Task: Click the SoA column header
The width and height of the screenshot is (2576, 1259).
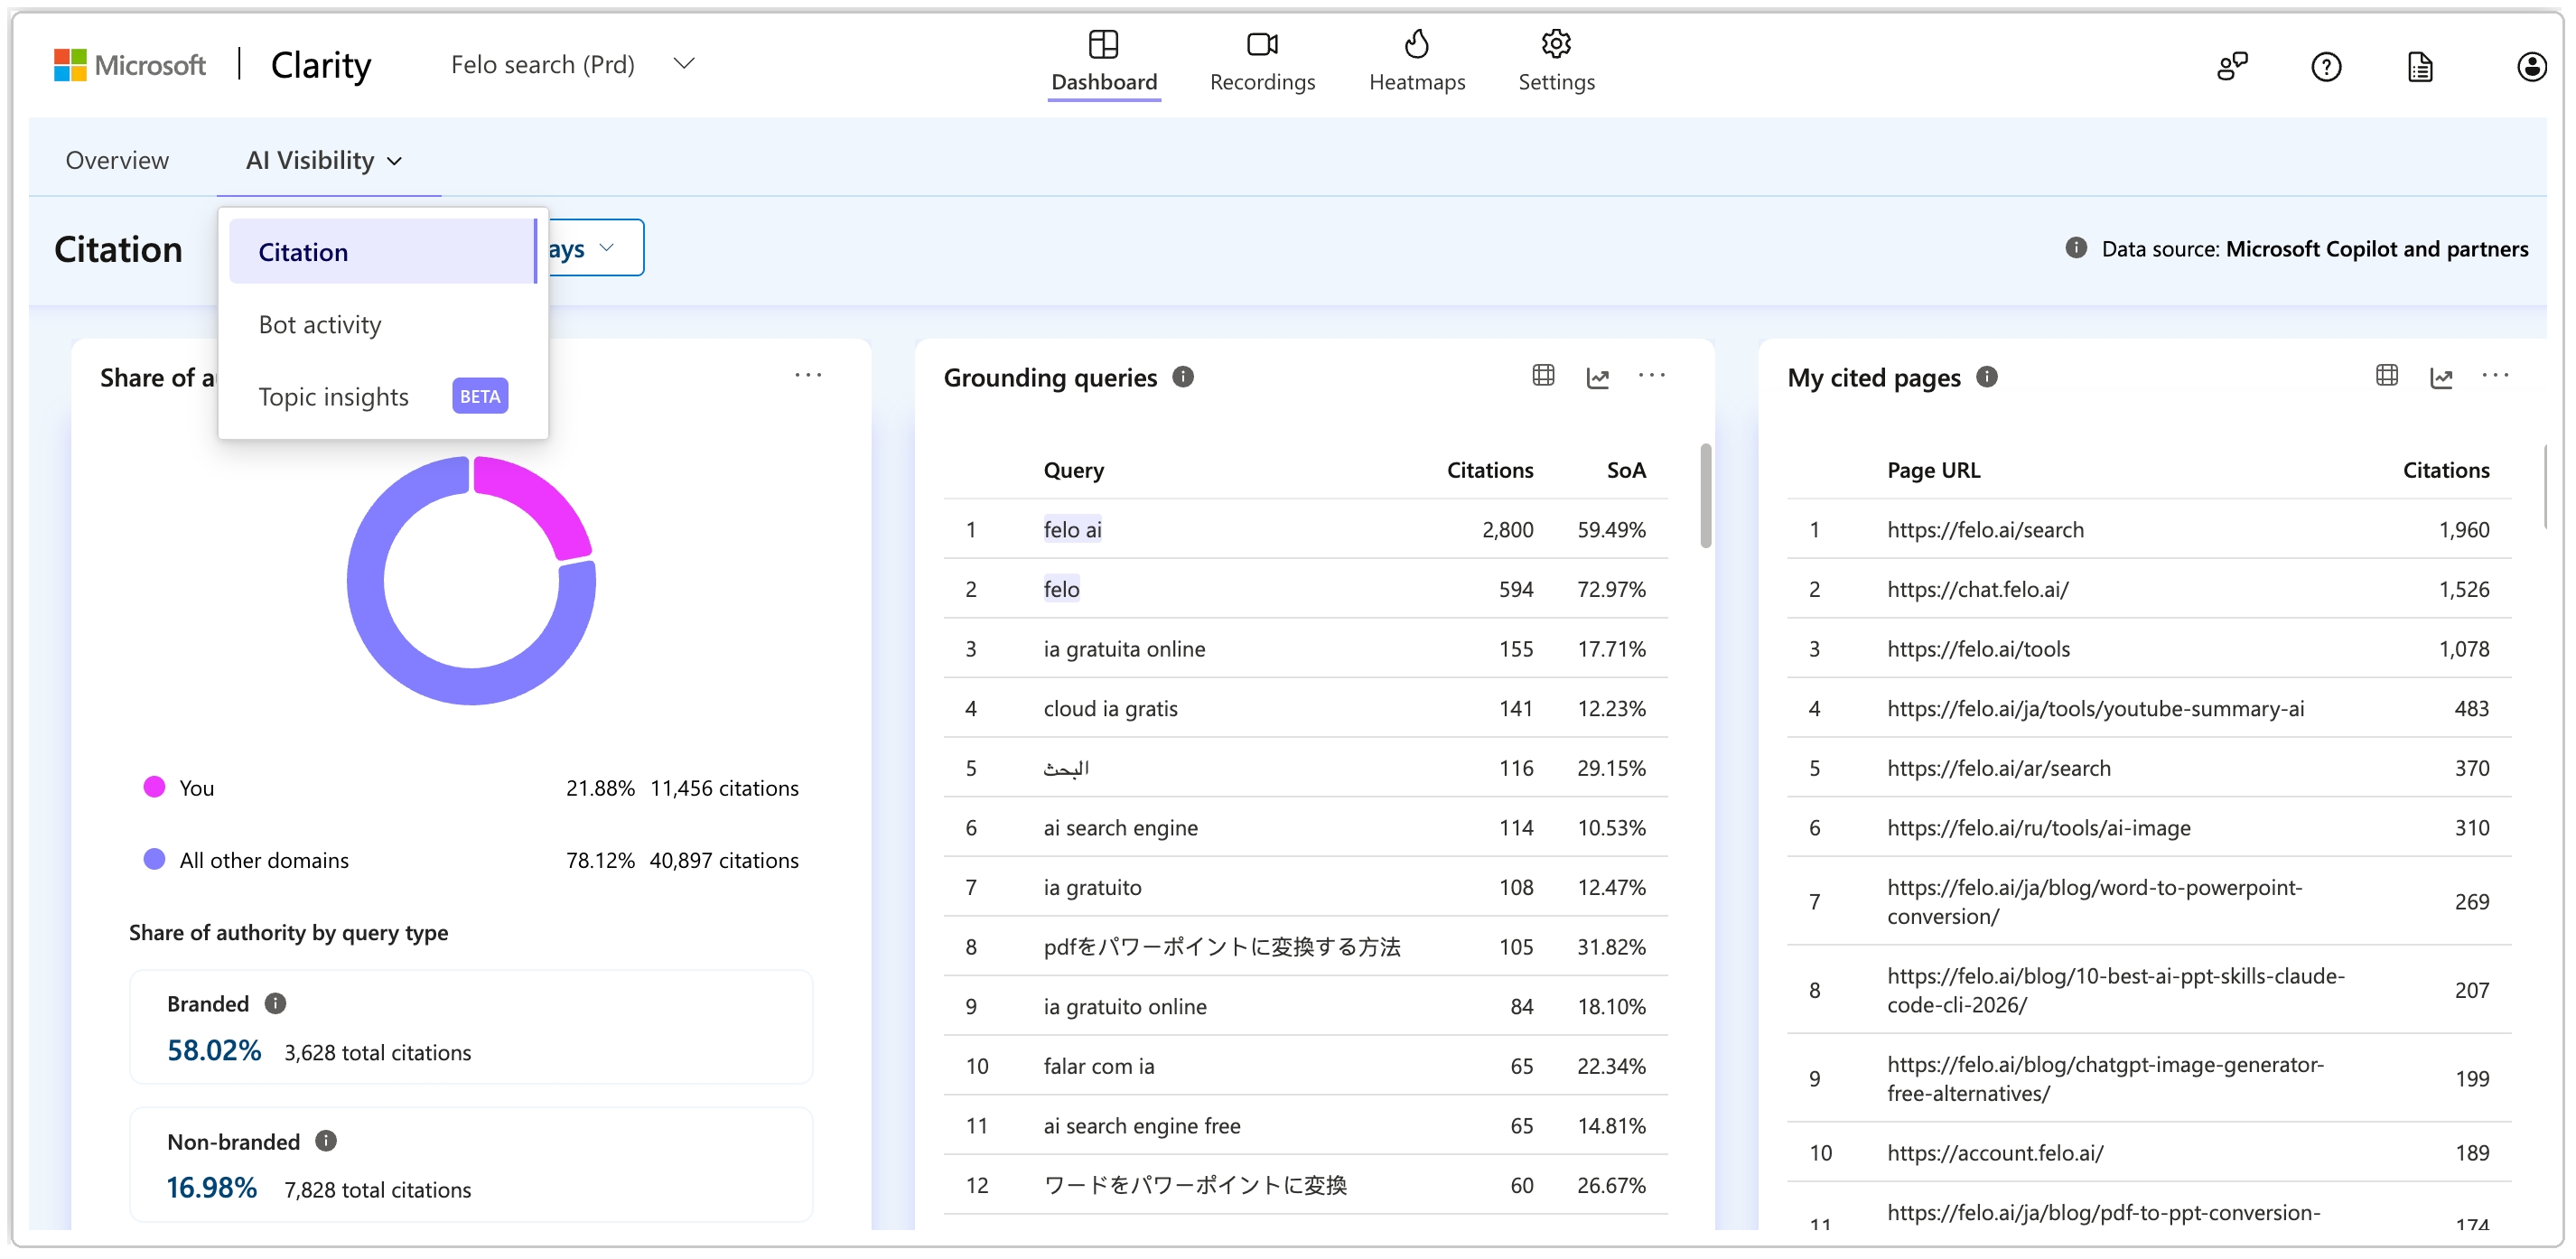Action: (x=1626, y=470)
